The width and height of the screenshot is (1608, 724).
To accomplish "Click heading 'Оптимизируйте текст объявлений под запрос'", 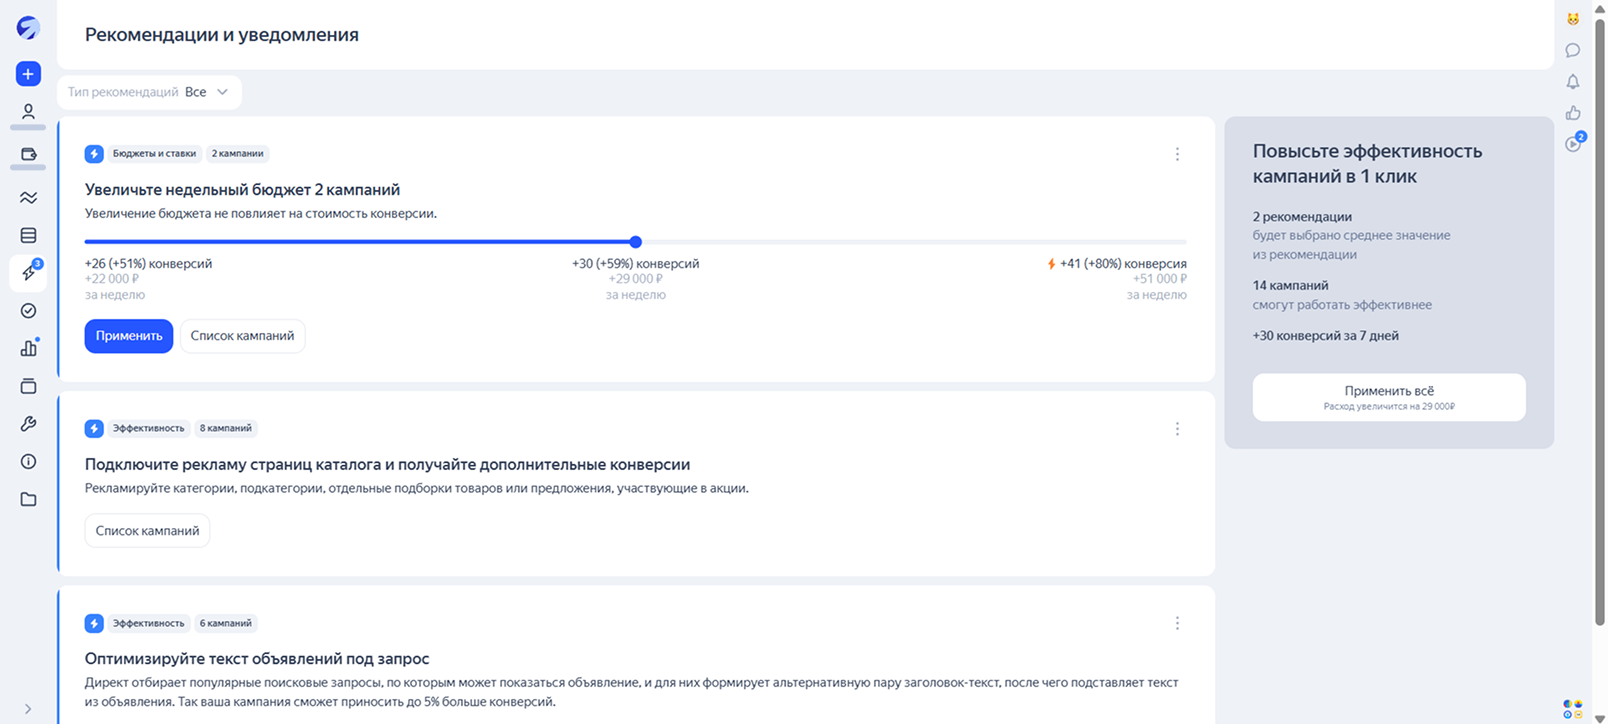I will click(257, 659).
